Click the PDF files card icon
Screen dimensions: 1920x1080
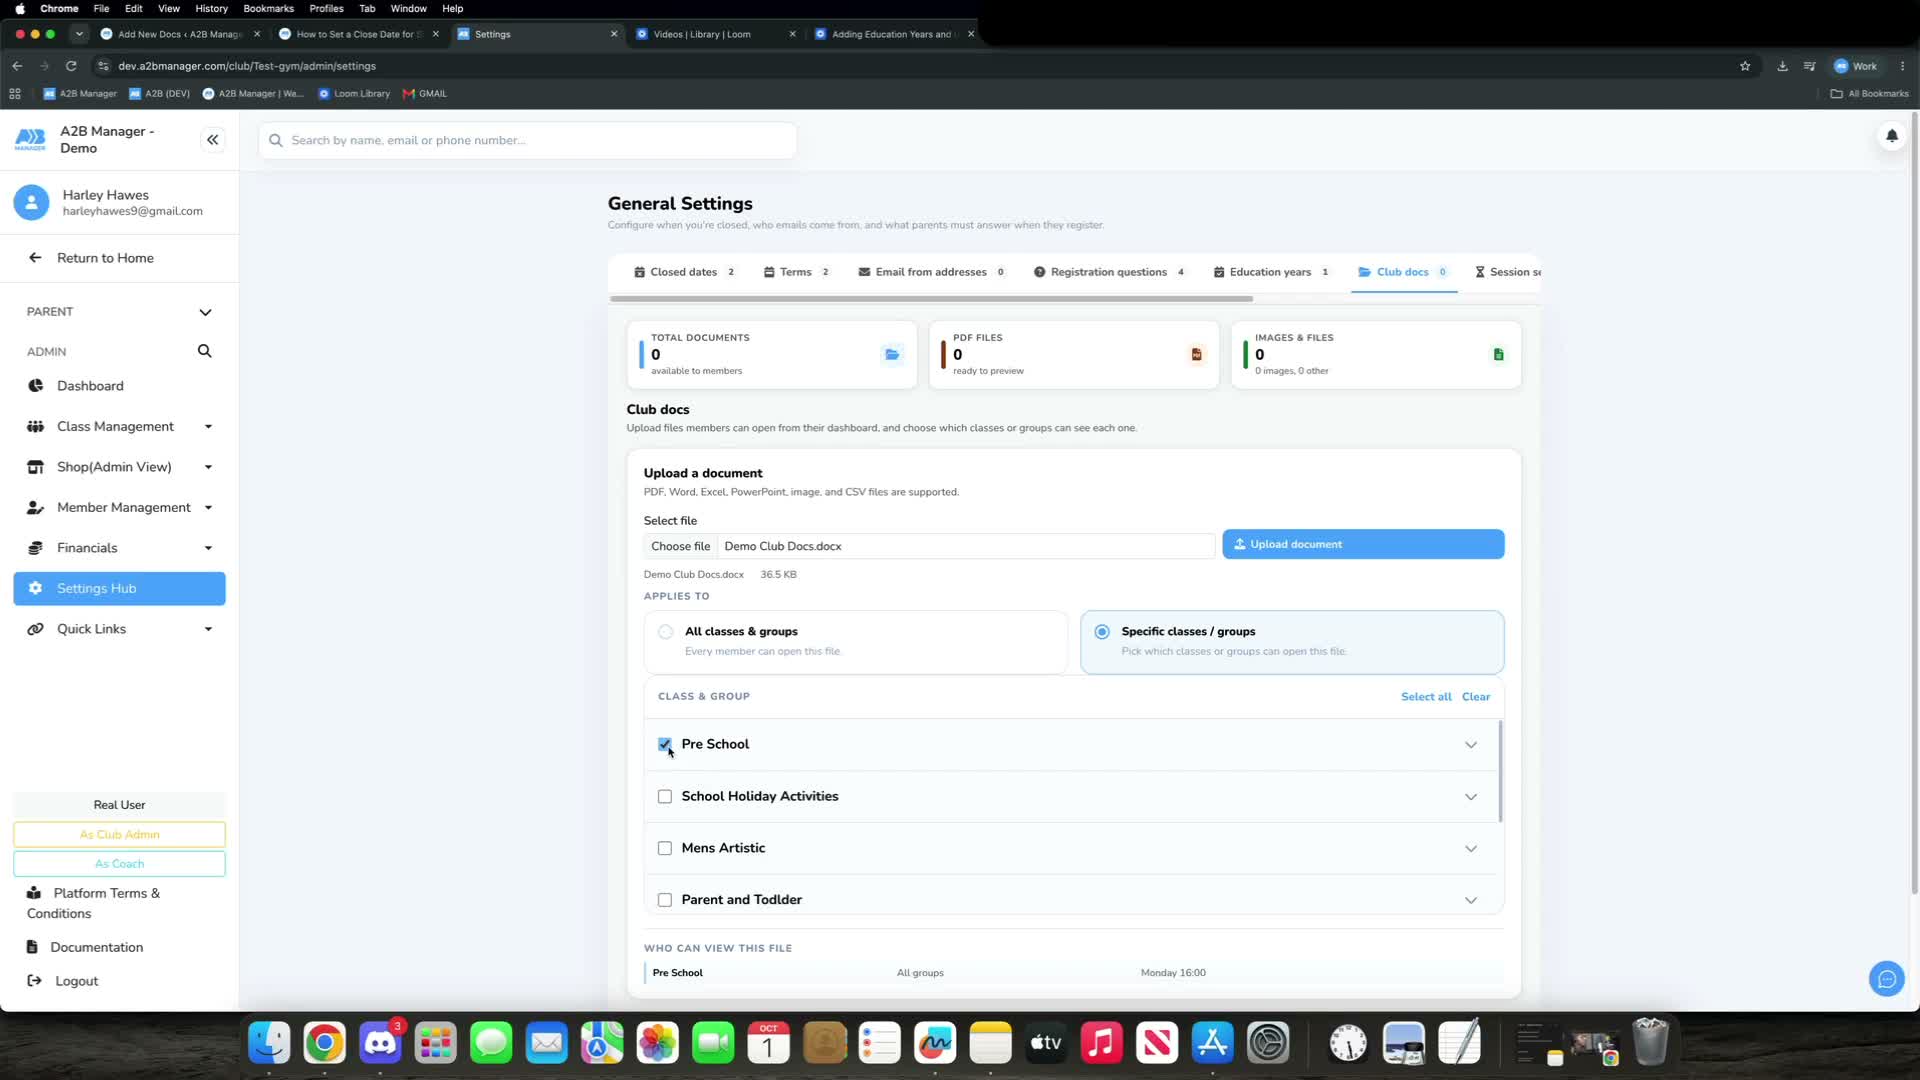(x=1196, y=354)
